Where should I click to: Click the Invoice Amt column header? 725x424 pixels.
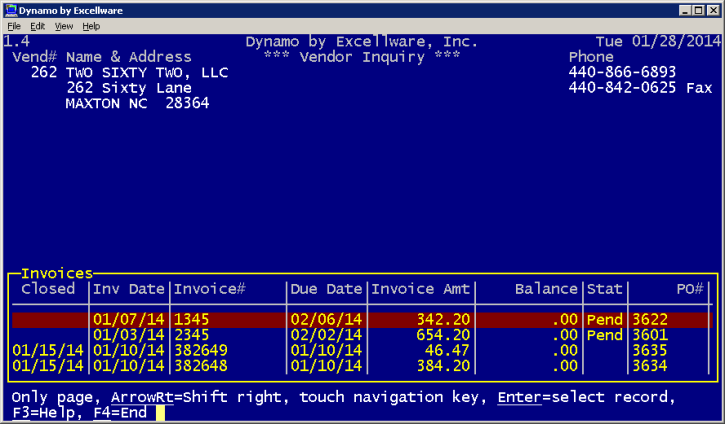[421, 289]
